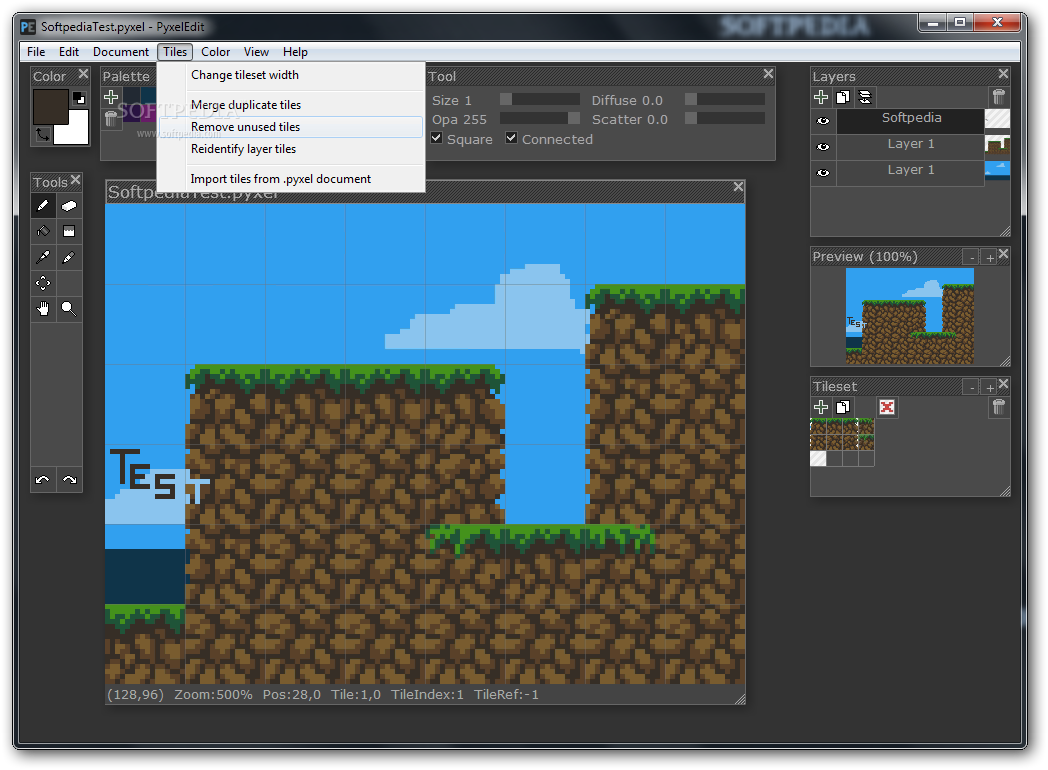Open the Color menu
The width and height of the screenshot is (1048, 770).
[x=215, y=52]
